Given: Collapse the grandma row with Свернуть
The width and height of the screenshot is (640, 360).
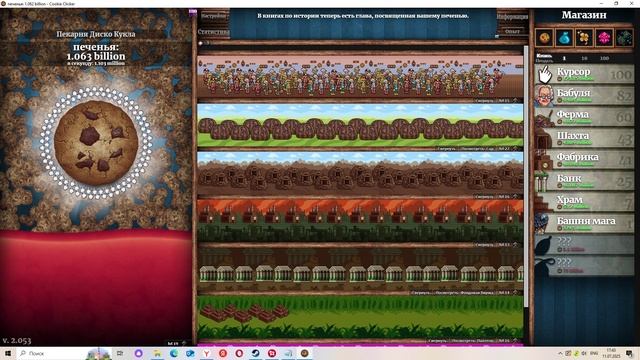Looking at the screenshot, I should point(484,100).
